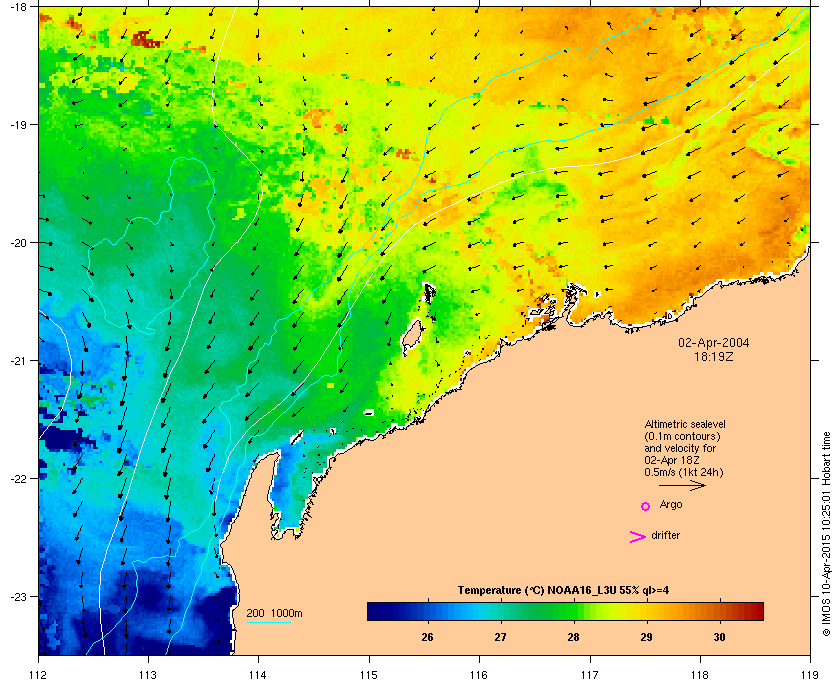
Task: Click the elongated outlined island offshore of the coast
Action: pos(412,337)
